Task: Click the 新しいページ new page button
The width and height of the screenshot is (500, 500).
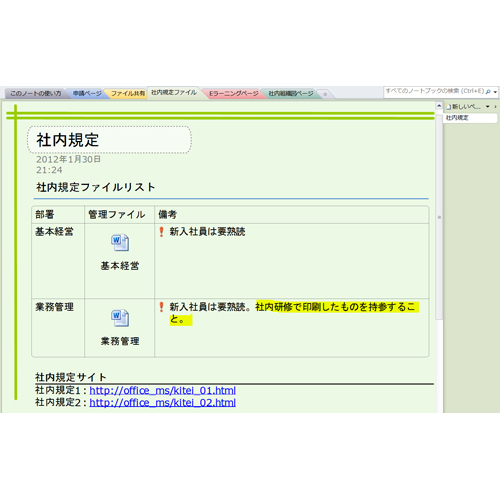Action: pos(464,107)
